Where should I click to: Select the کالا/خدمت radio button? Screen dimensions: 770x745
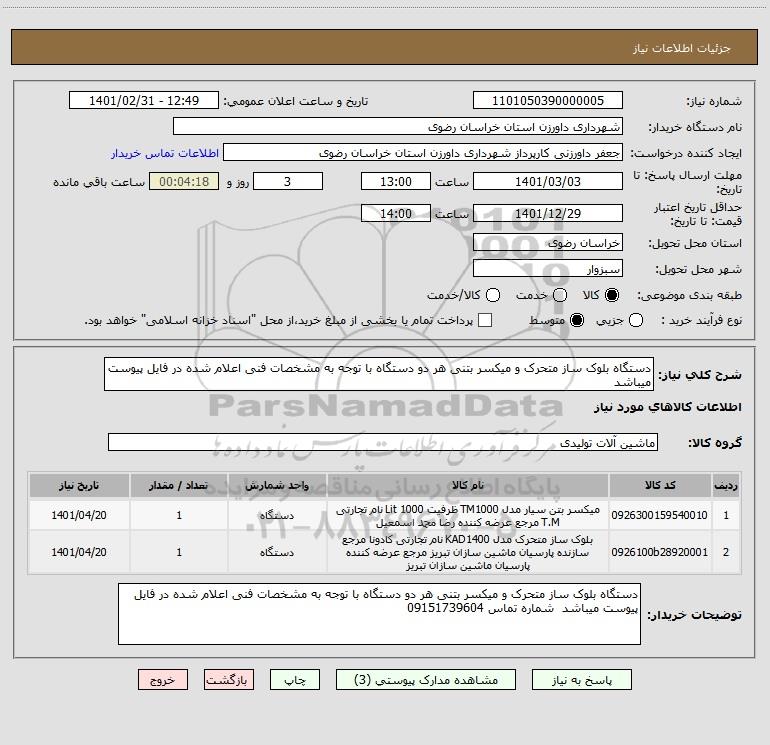(493, 295)
